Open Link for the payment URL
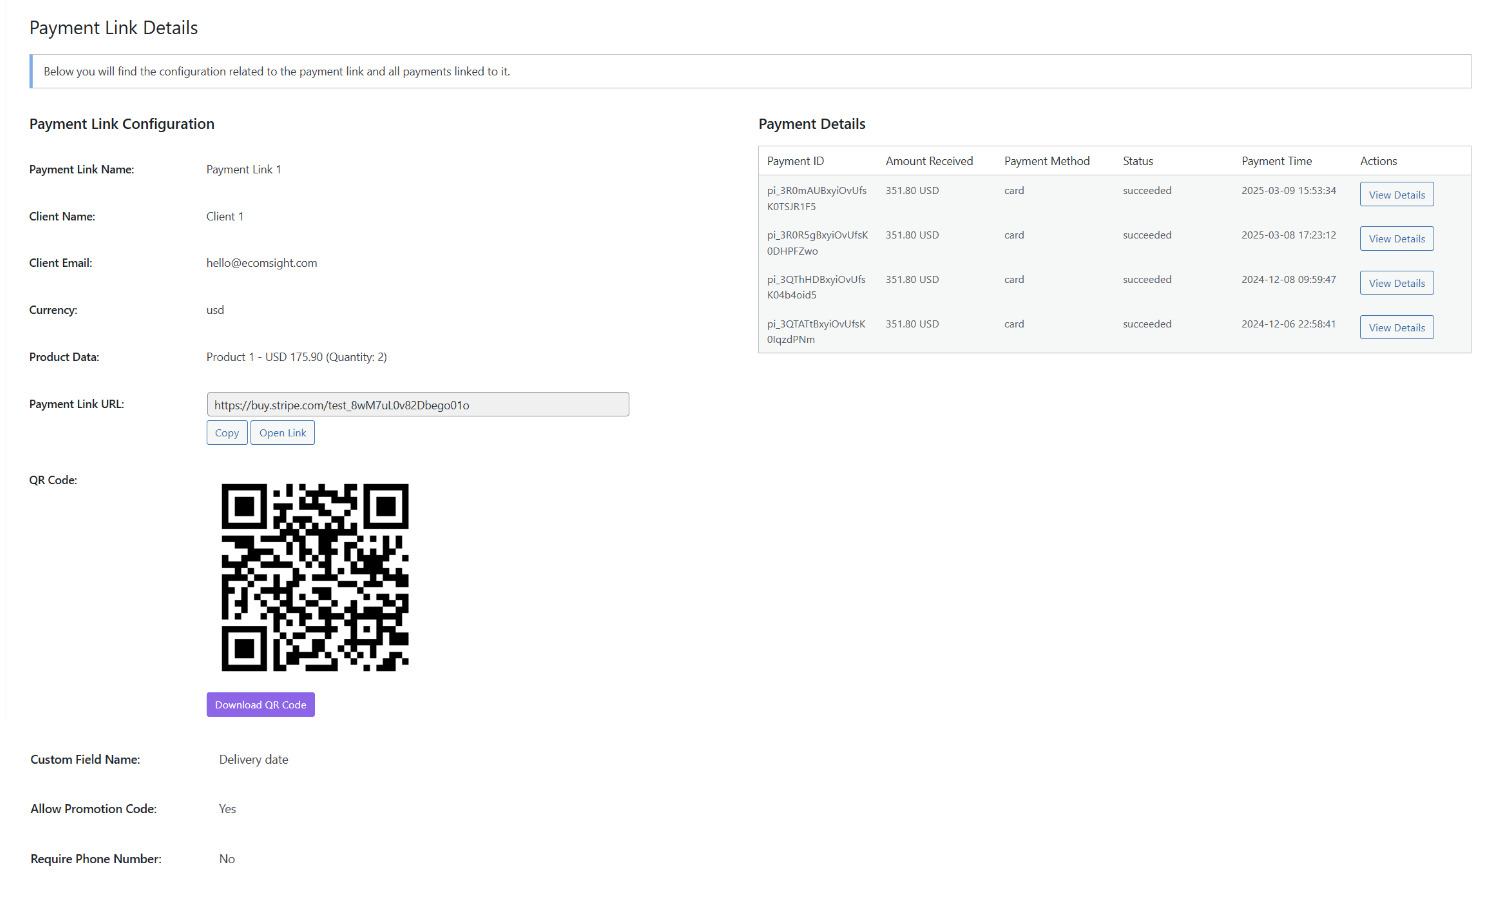This screenshot has height=898, width=1500. click(283, 433)
